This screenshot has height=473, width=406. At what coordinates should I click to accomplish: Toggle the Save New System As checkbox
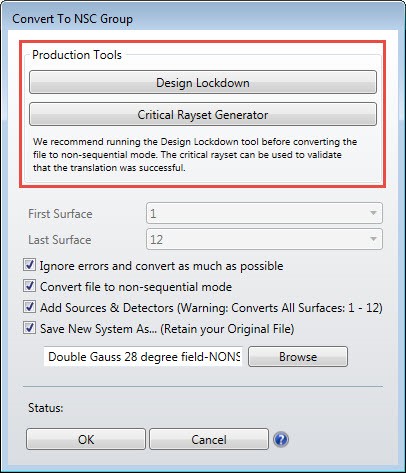click(x=29, y=328)
